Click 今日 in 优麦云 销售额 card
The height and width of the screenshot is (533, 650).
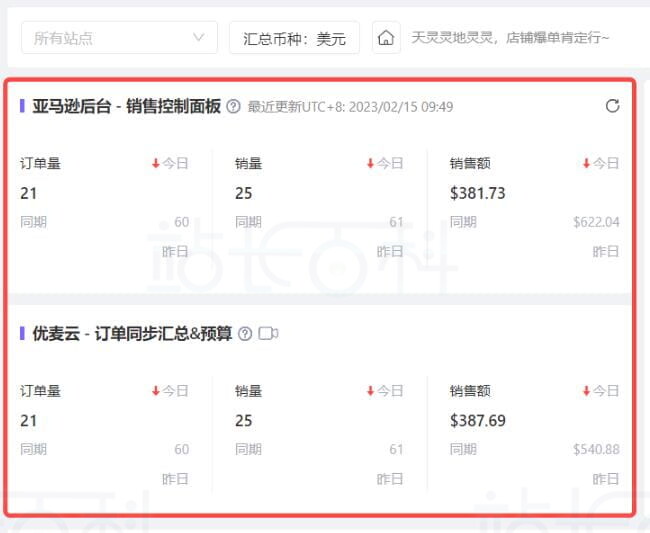(606, 390)
